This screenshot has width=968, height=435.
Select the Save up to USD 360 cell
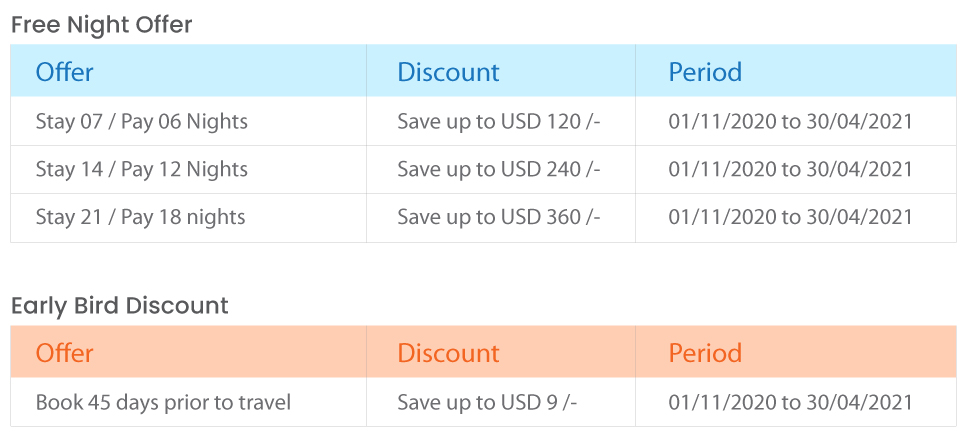[499, 217]
